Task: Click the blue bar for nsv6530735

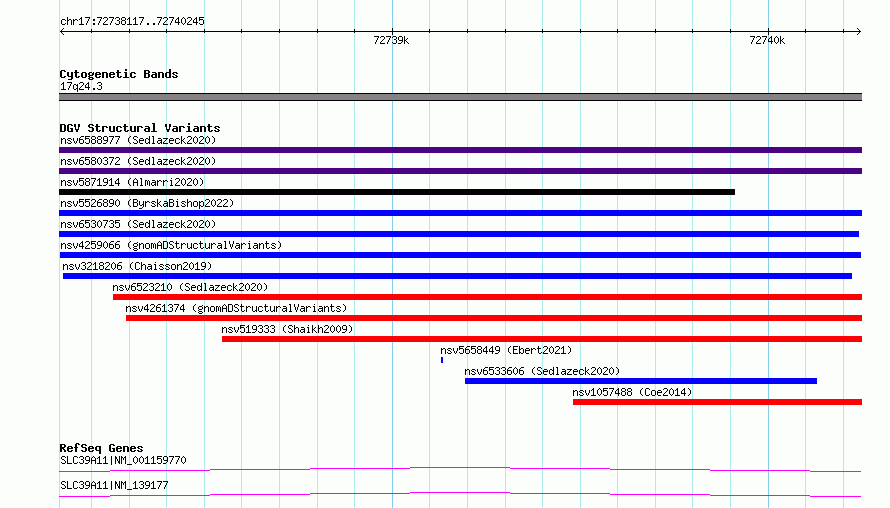Action: 459,234
